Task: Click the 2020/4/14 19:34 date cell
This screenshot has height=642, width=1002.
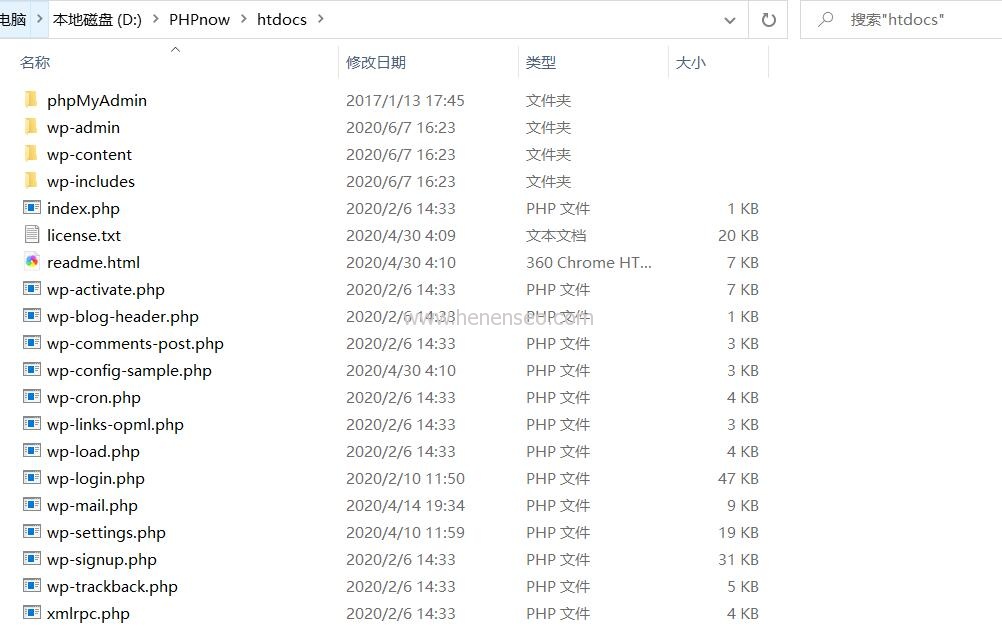Action: (405, 505)
